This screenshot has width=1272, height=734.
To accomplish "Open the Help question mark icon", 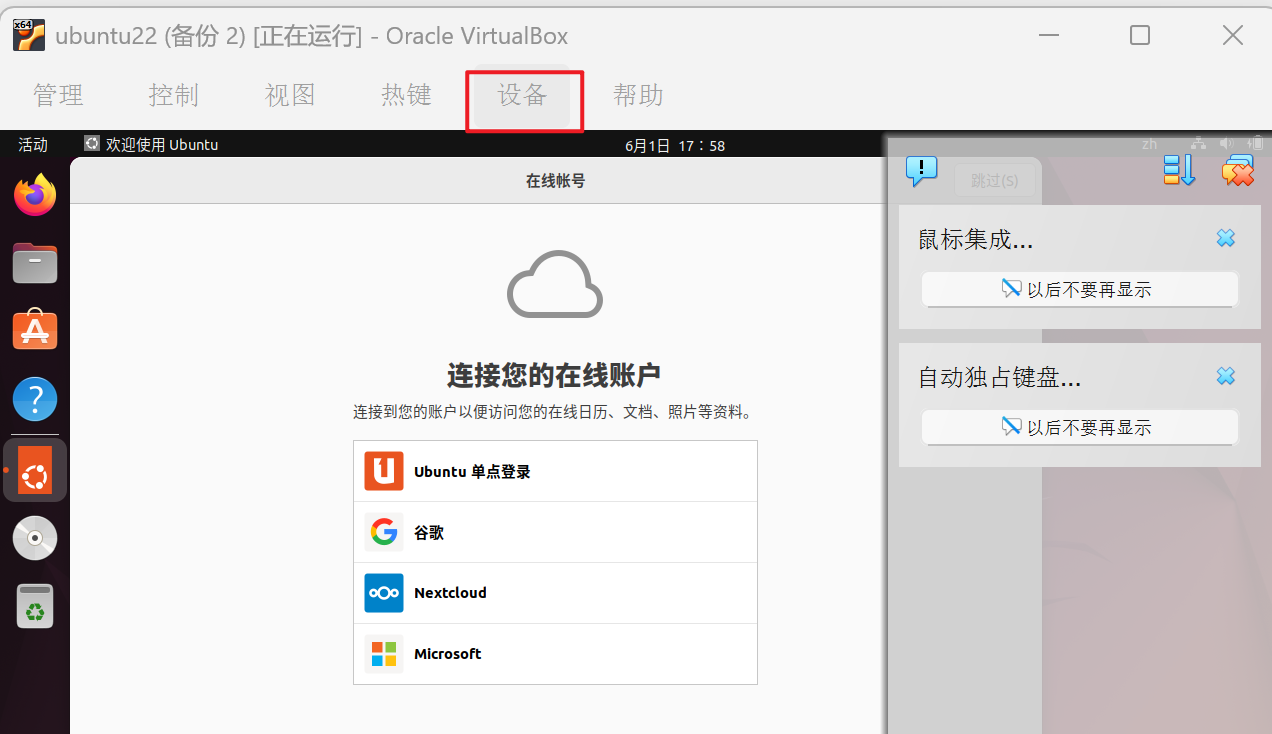I will click(x=35, y=399).
